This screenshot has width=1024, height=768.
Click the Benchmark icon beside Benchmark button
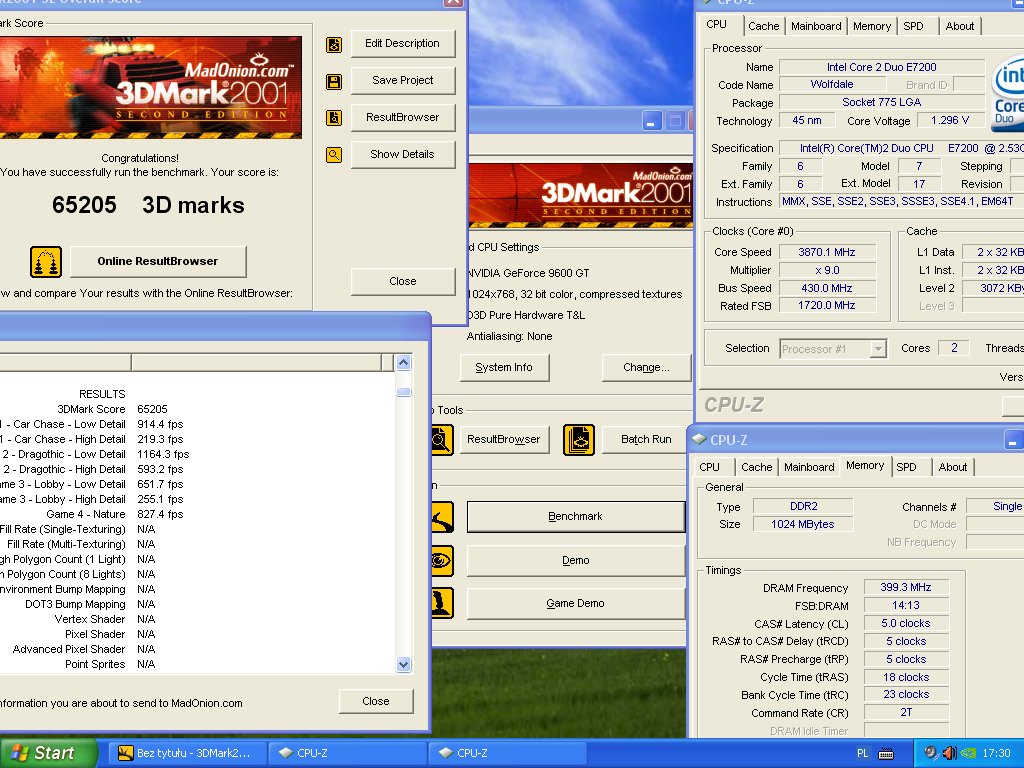[x=442, y=517]
